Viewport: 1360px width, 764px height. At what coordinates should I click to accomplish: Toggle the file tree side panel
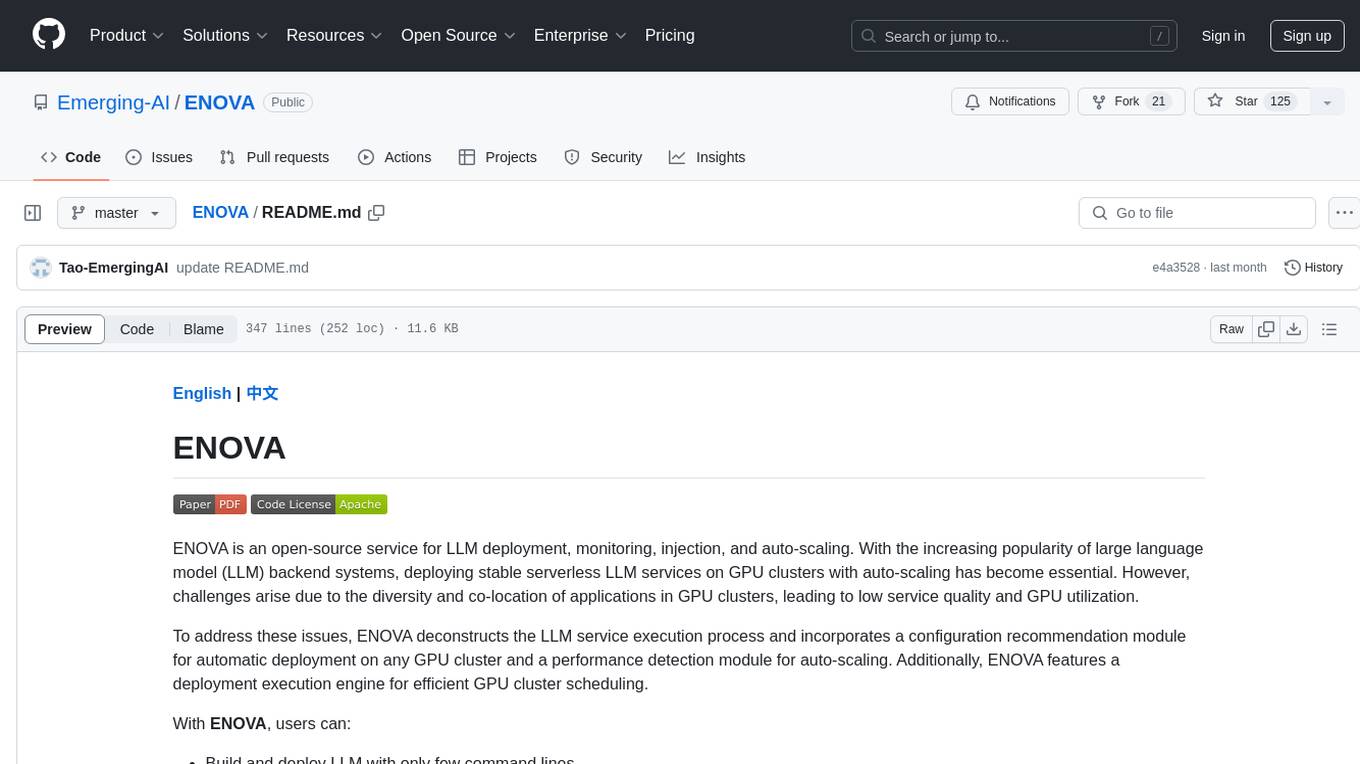click(x=33, y=213)
